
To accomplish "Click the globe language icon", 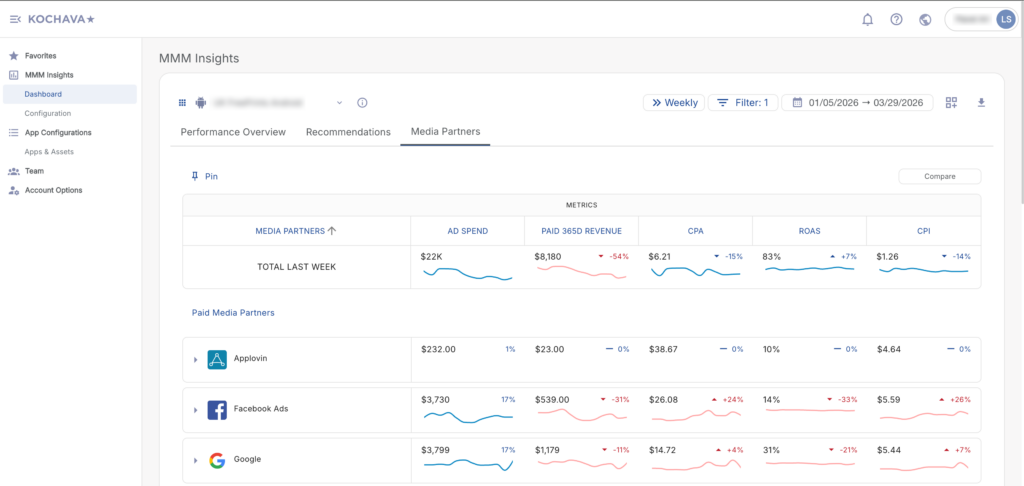I will click(925, 19).
